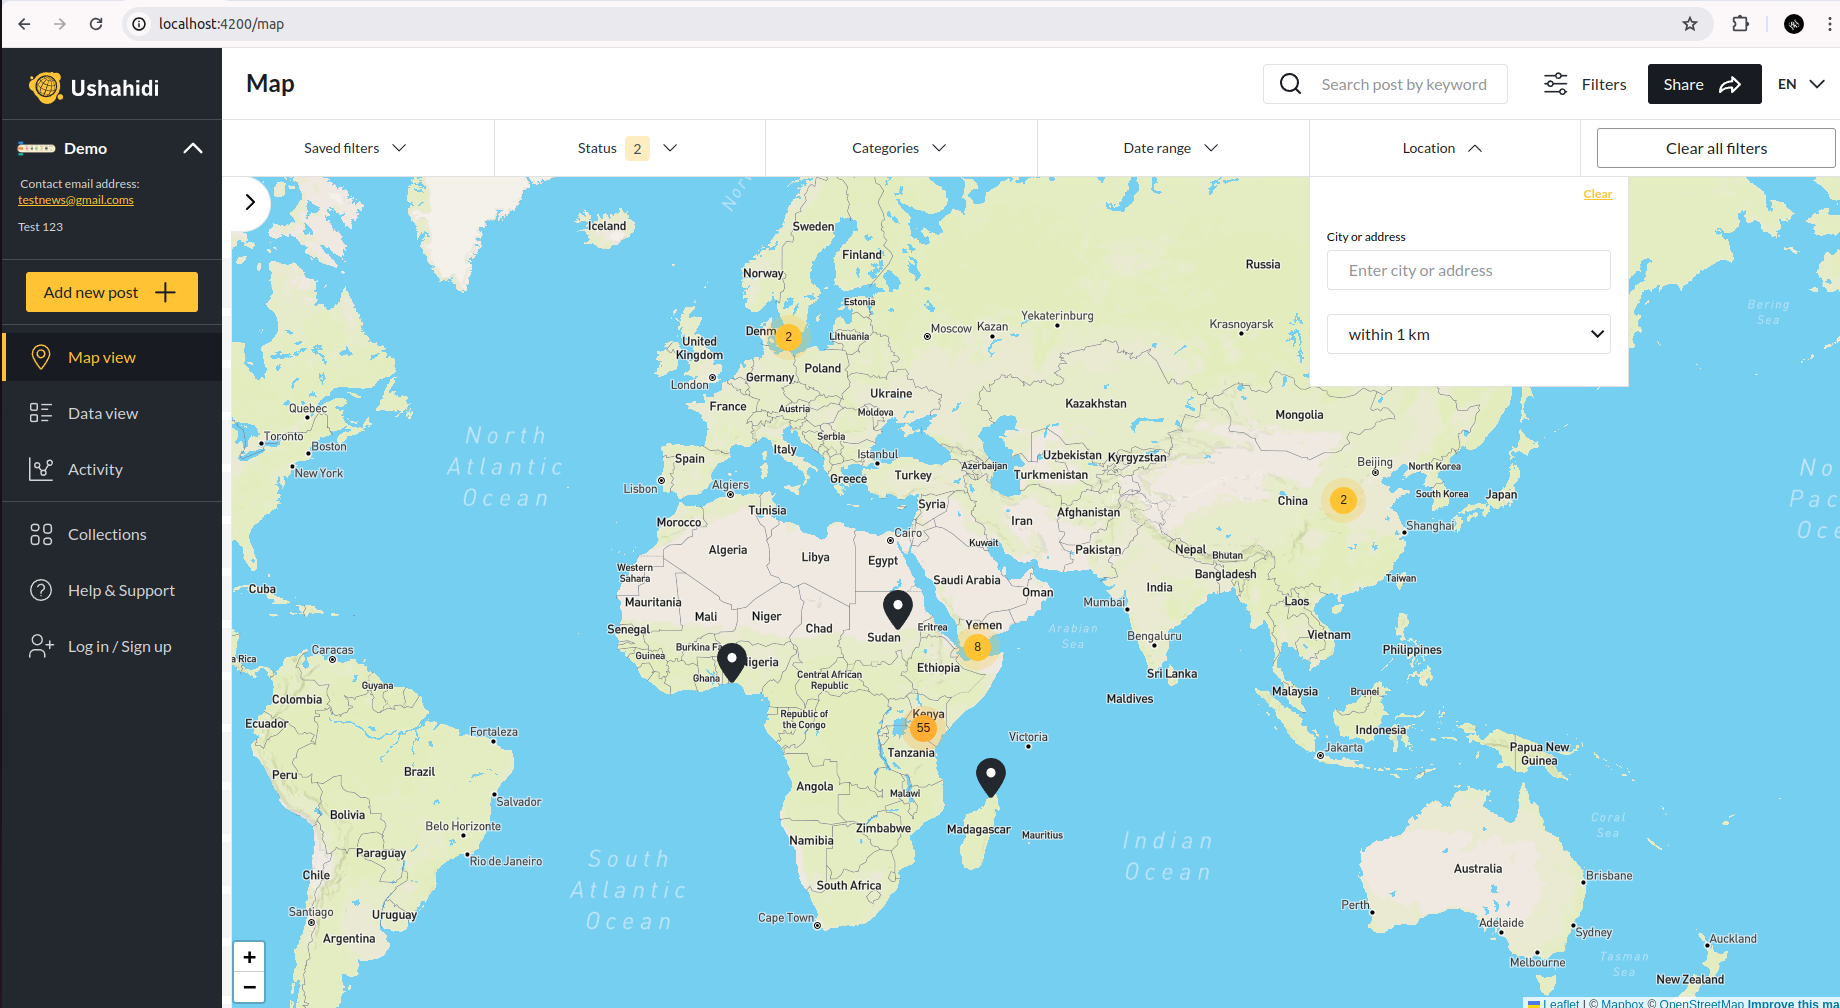Click the 'Test 123' description text
This screenshot has height=1008, width=1840.
[40, 227]
